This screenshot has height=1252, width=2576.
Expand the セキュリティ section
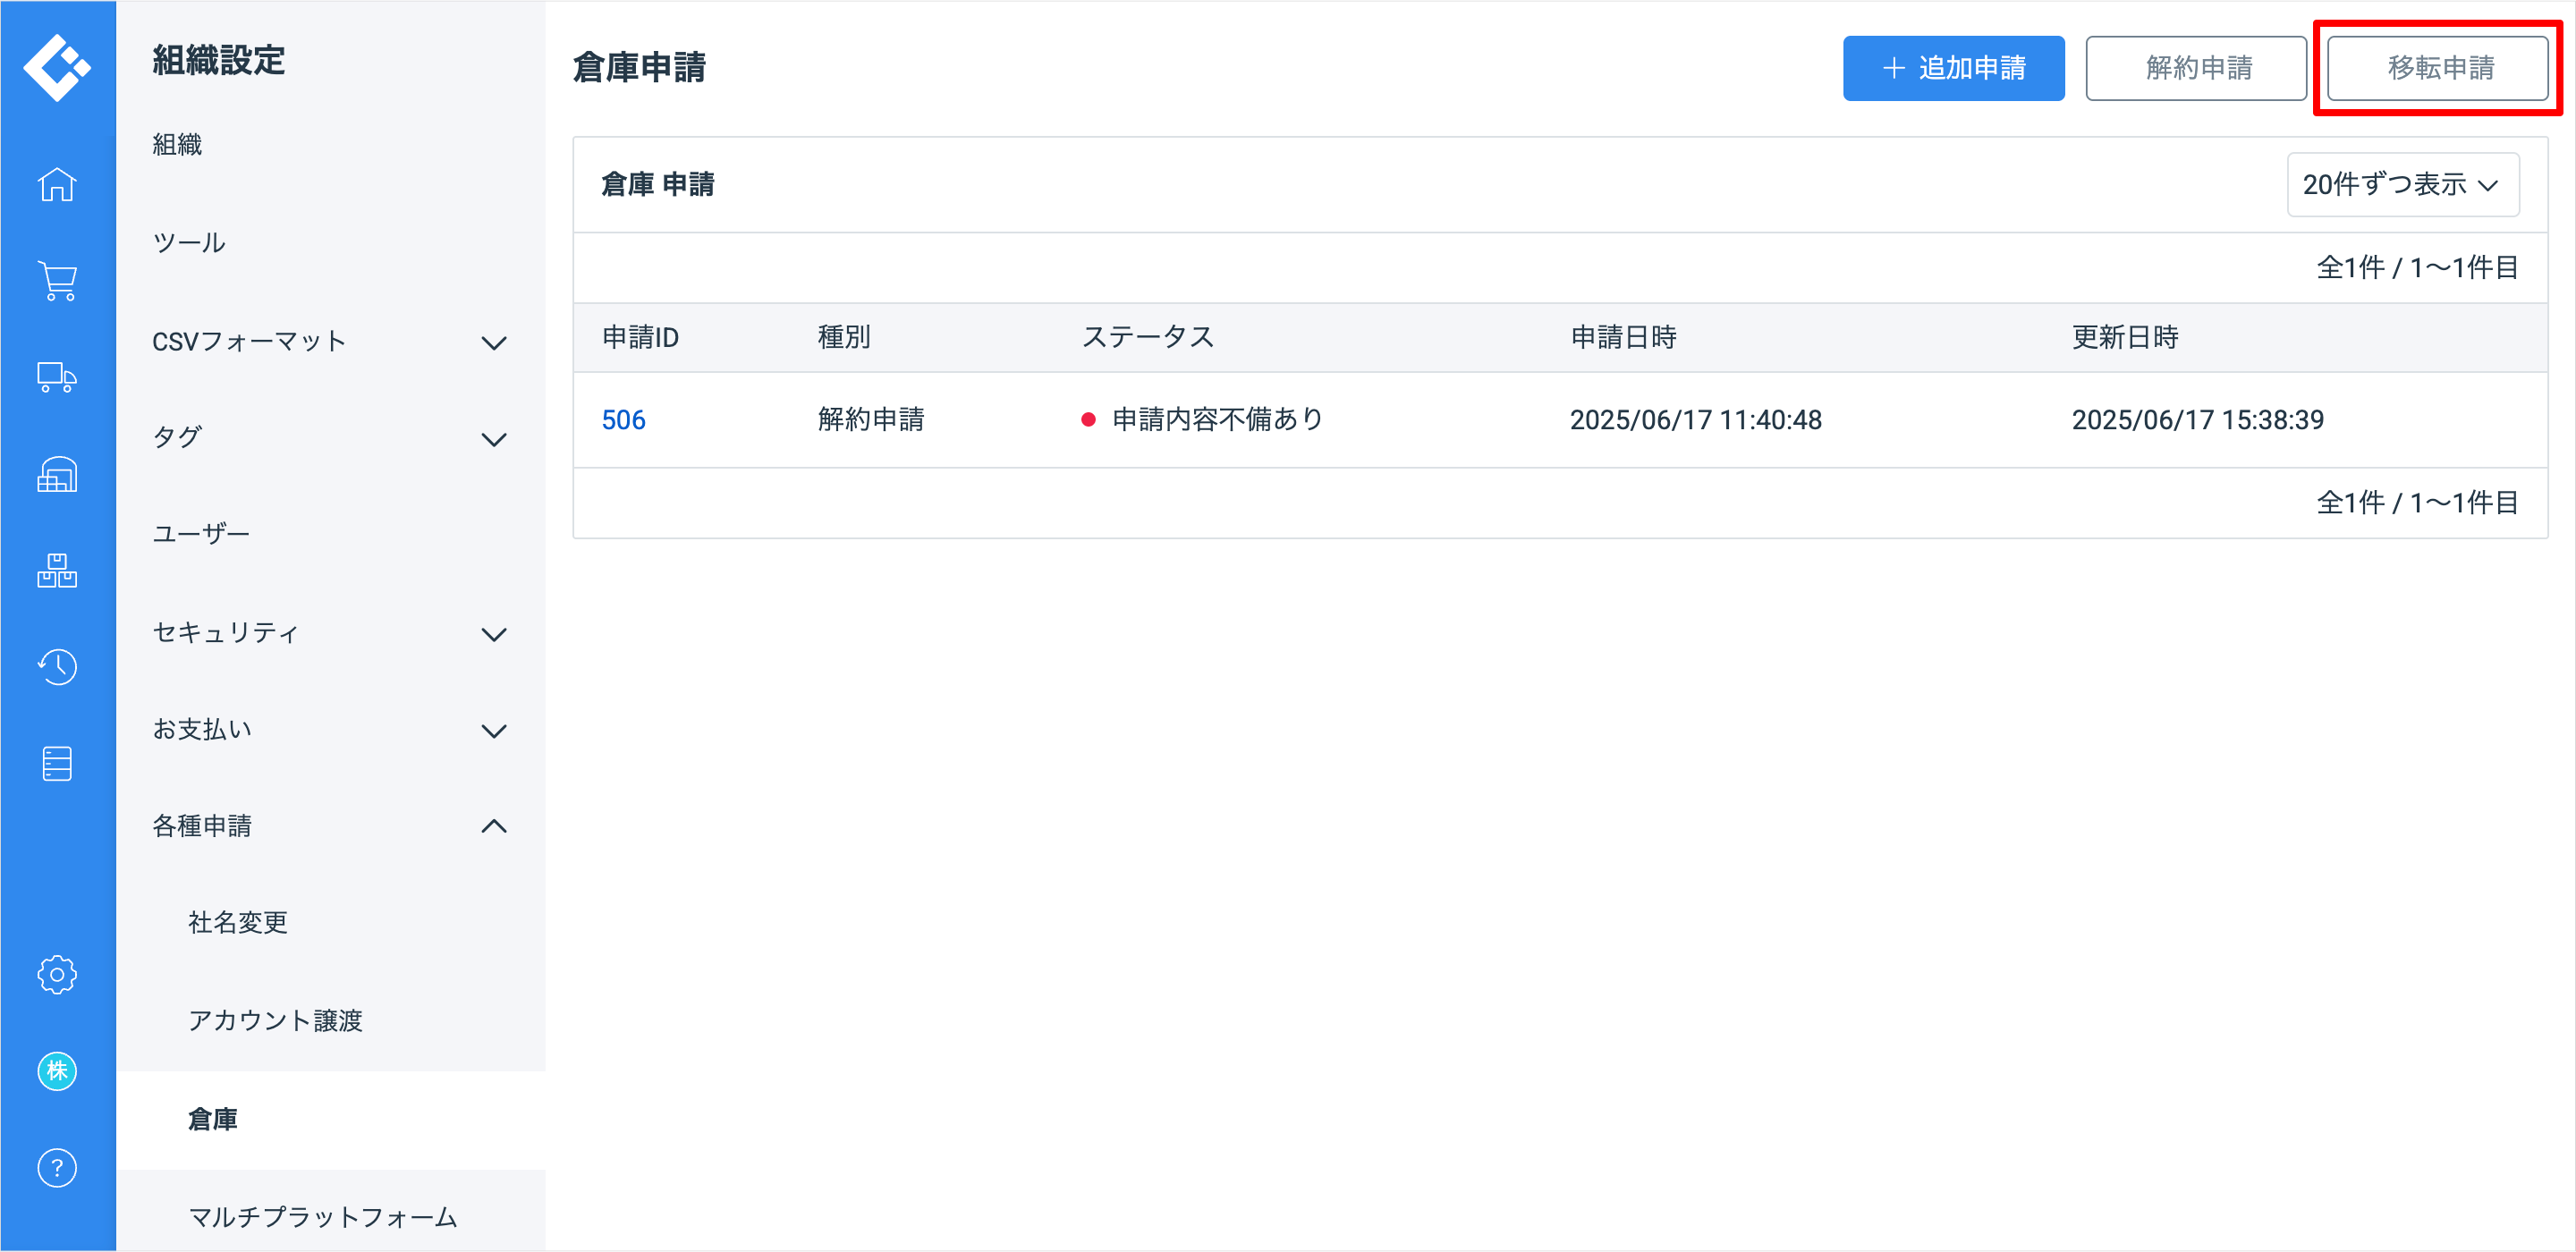tap(330, 633)
